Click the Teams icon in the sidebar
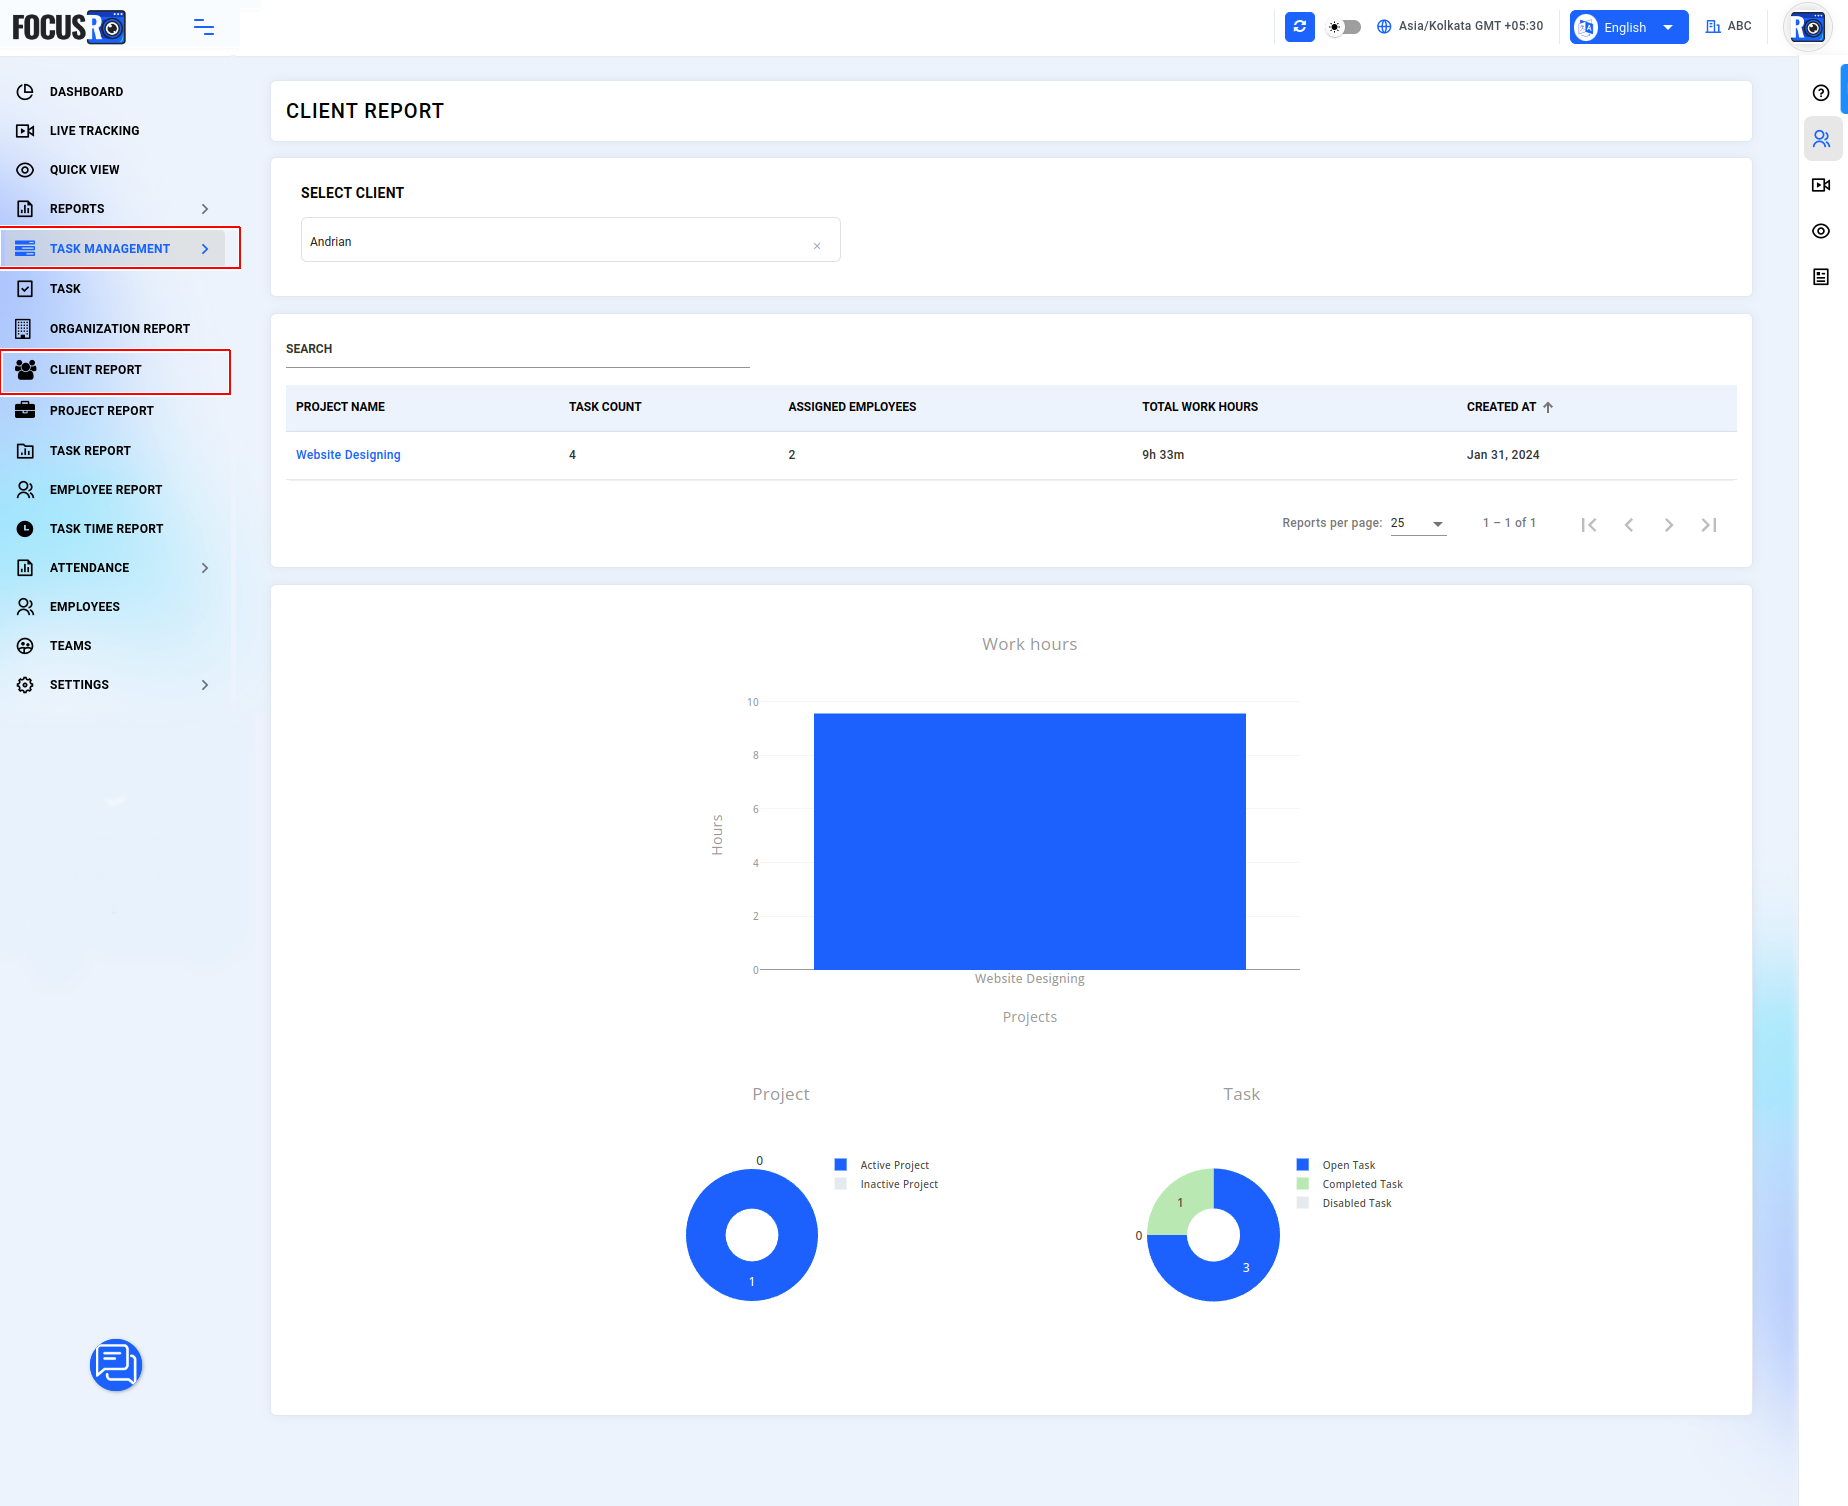Viewport: 1848px width, 1506px height. [x=25, y=646]
